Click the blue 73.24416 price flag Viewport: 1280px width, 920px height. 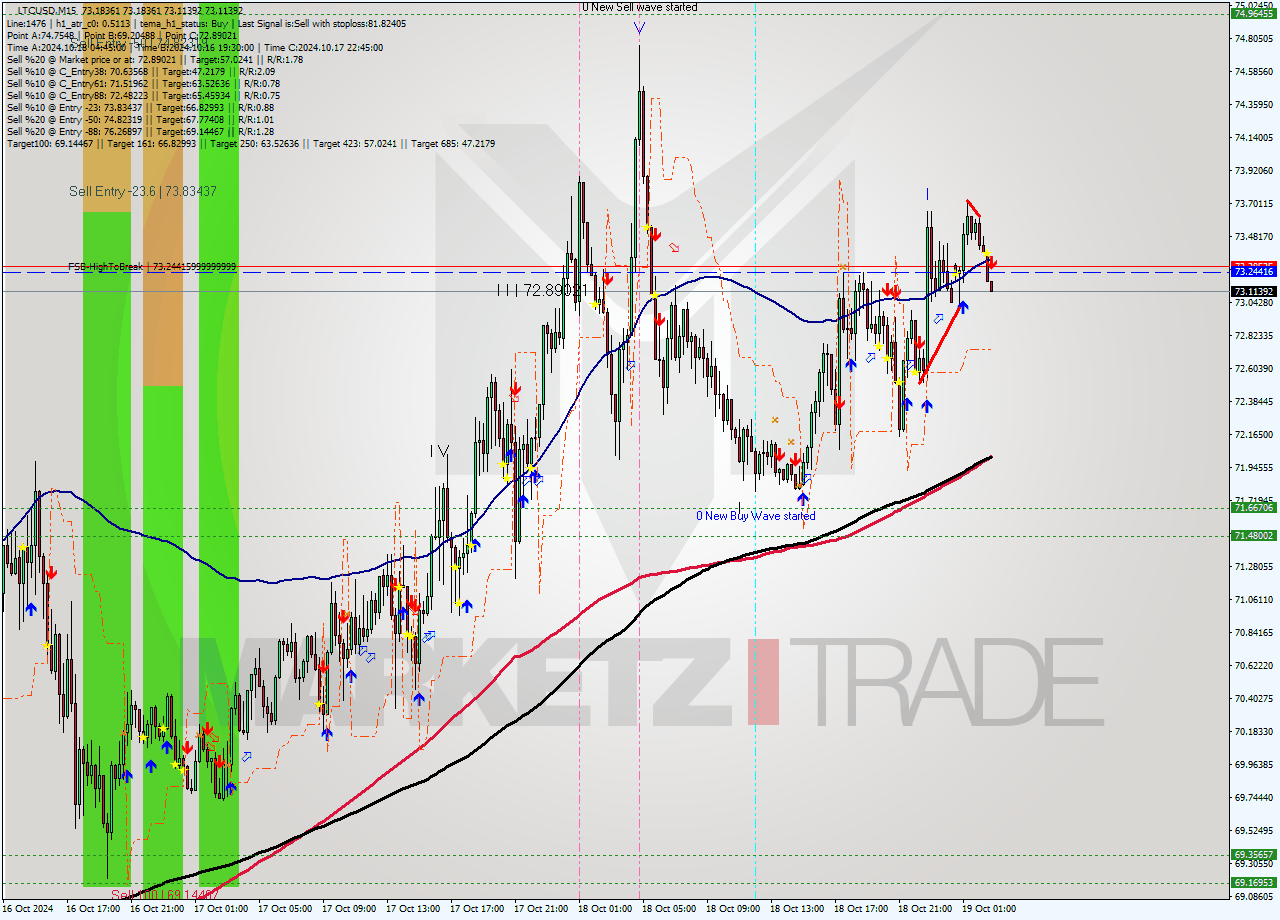pyautogui.click(x=1253, y=272)
